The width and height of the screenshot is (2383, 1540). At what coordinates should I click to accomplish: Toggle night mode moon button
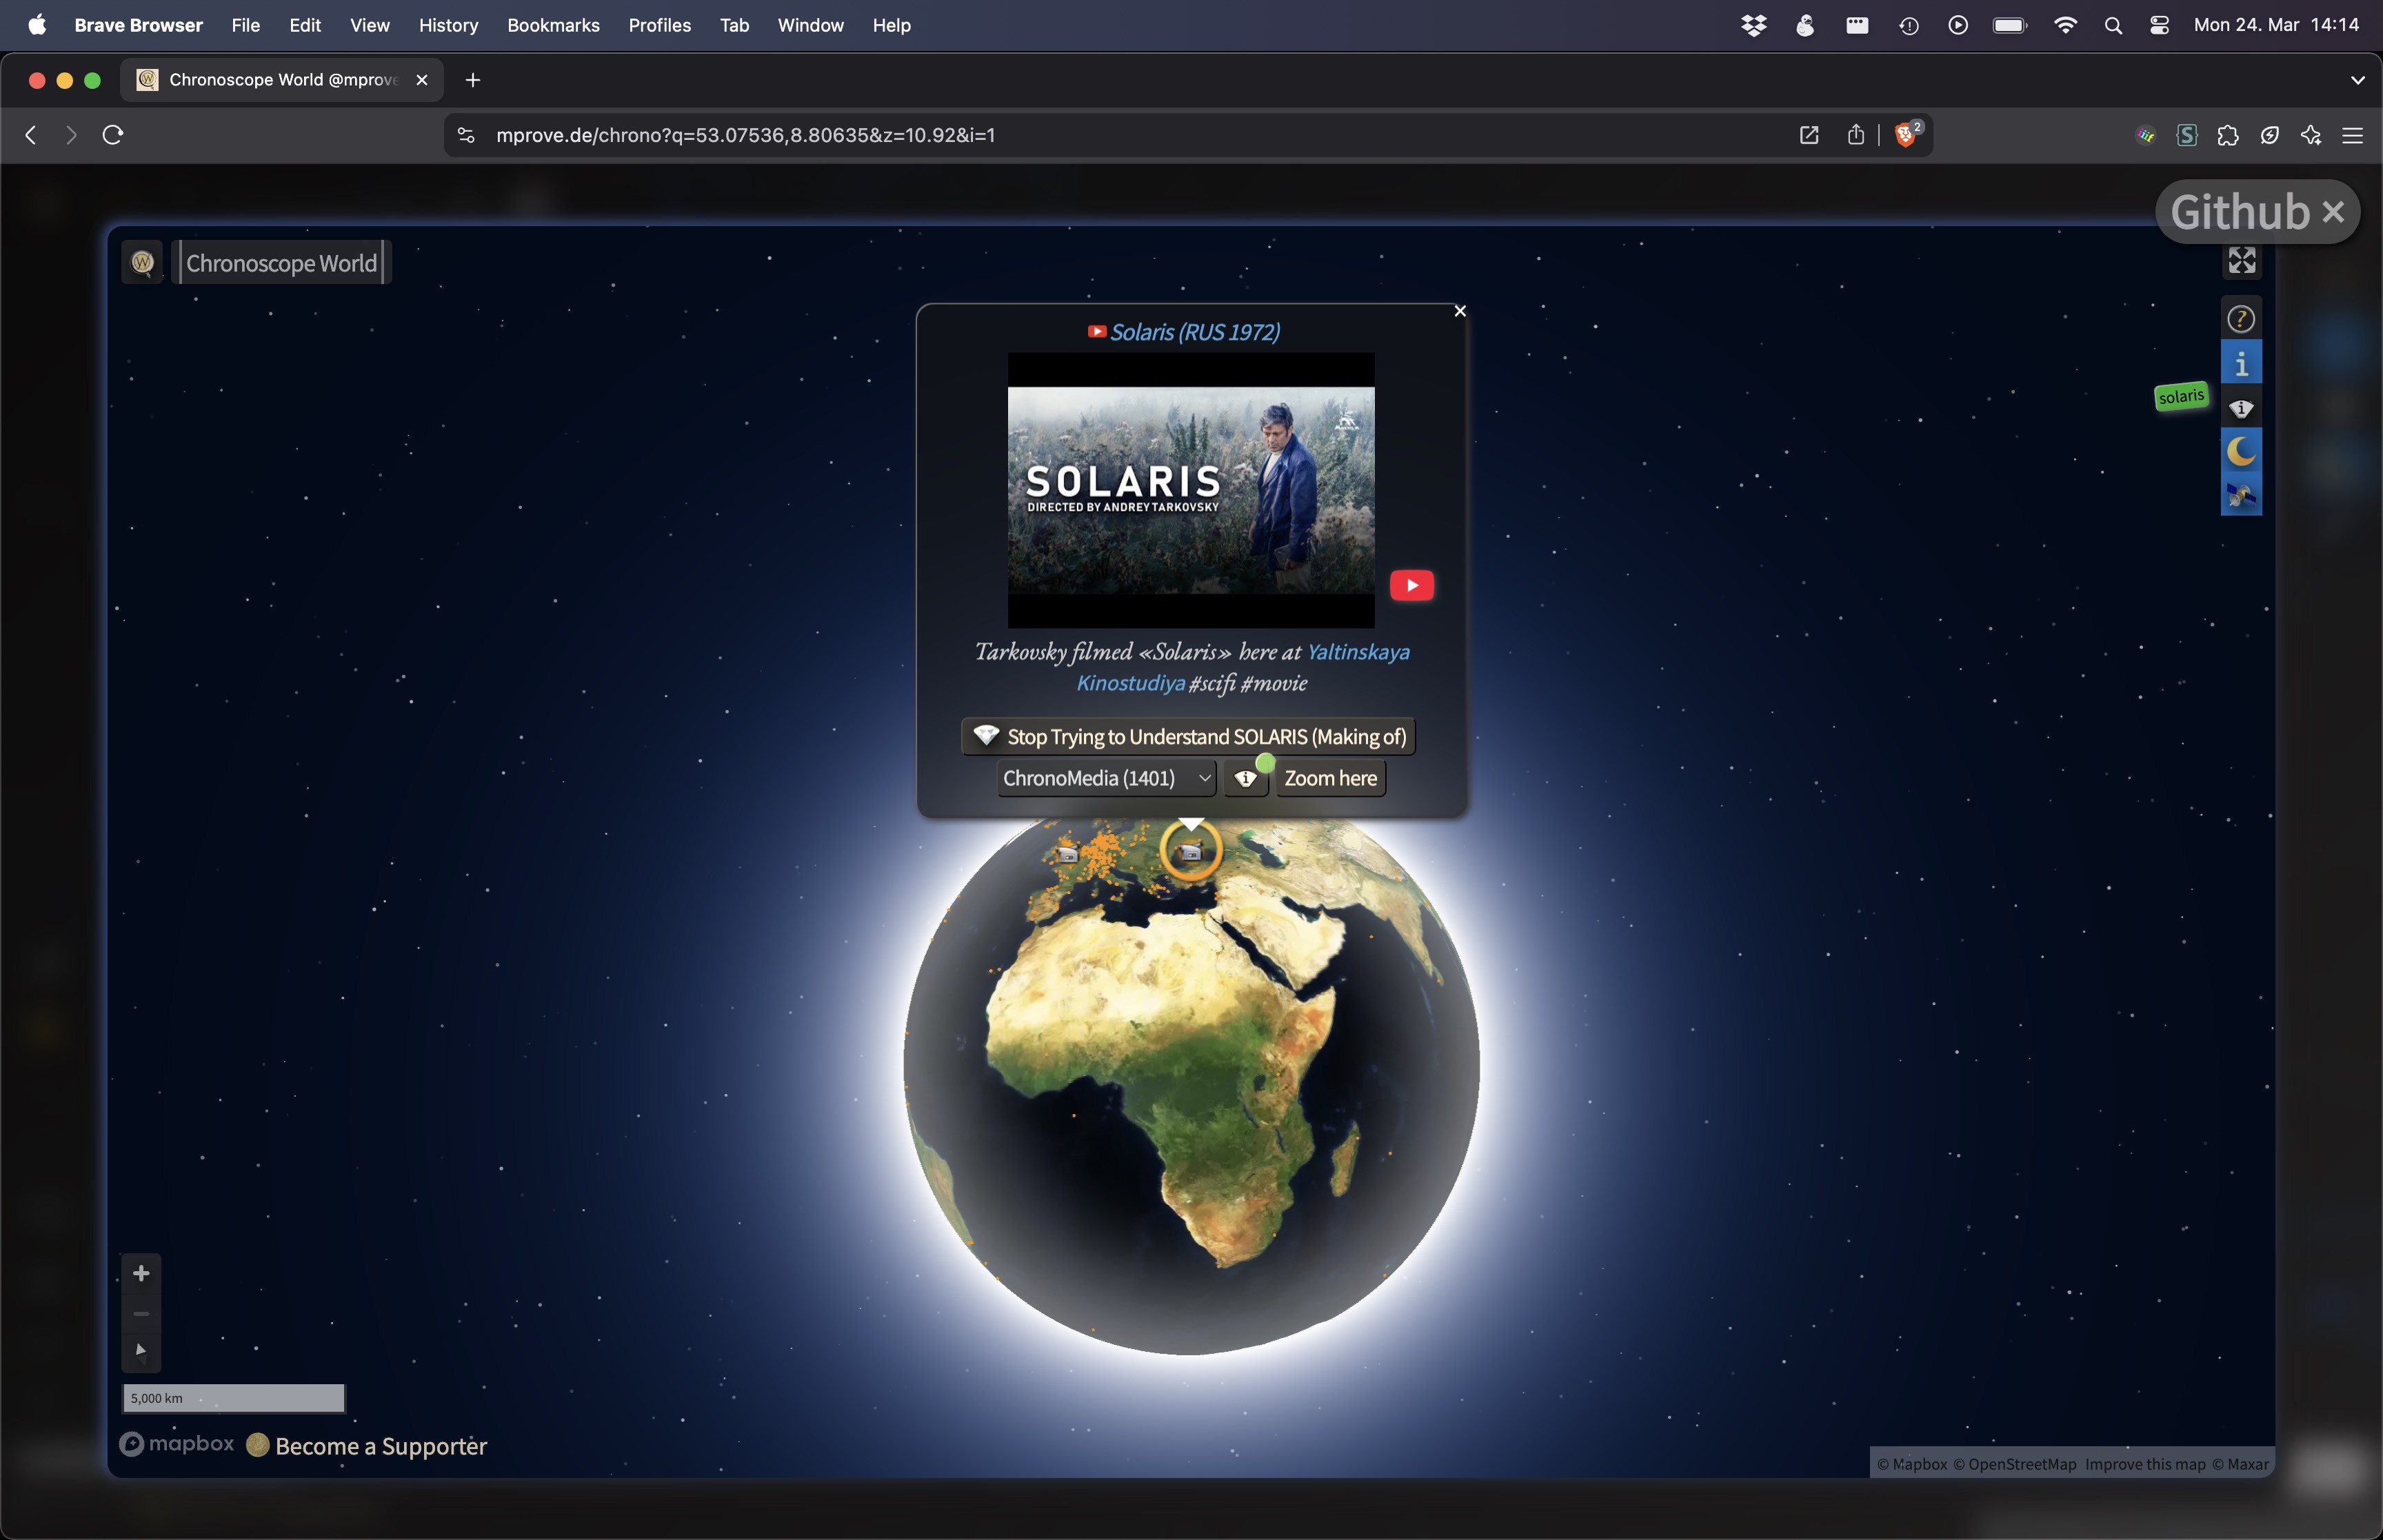(2241, 451)
